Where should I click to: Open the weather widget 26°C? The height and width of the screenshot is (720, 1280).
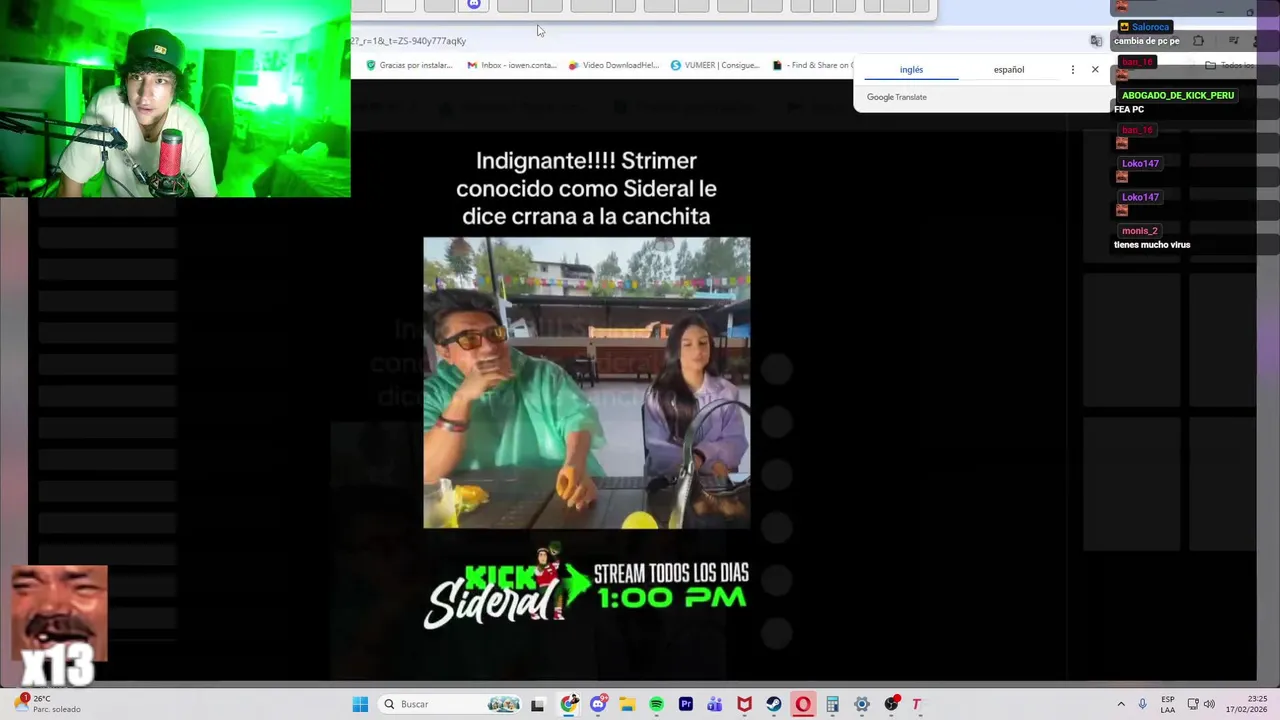tap(46, 704)
